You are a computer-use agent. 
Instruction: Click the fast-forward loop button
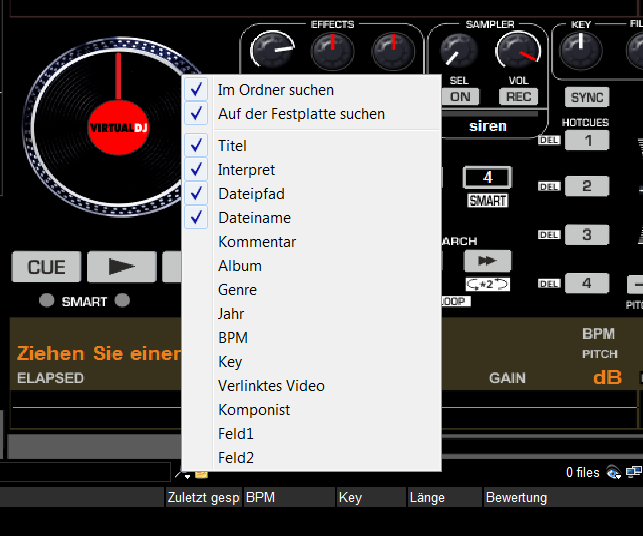coord(487,261)
